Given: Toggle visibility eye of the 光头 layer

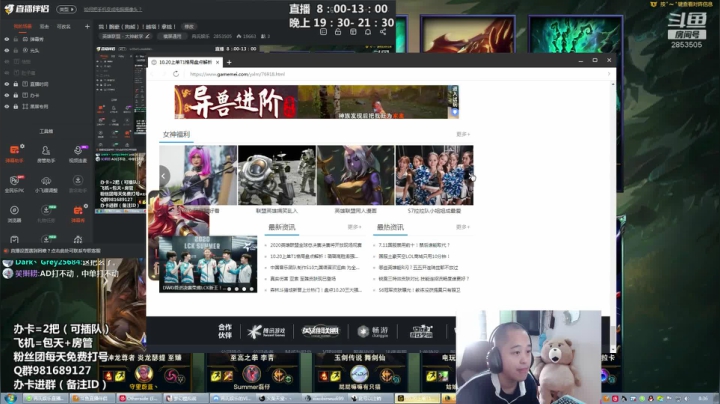Looking at the screenshot, I should [6, 50].
